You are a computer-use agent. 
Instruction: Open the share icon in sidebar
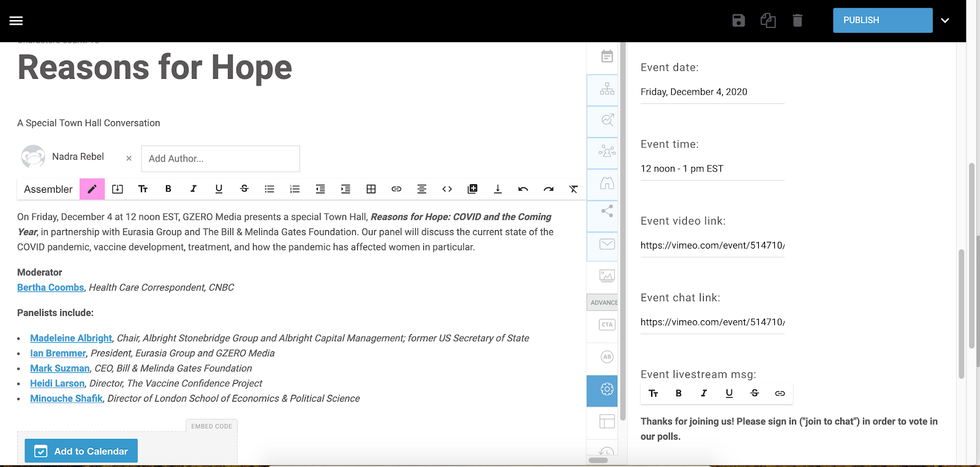pyautogui.click(x=607, y=211)
